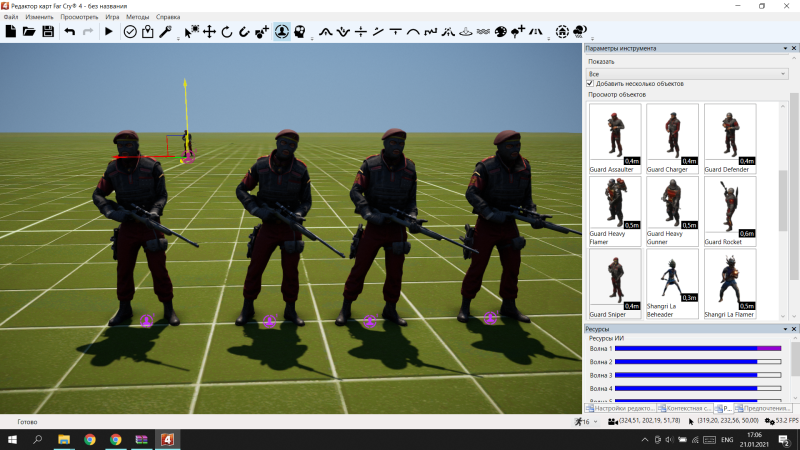The height and width of the screenshot is (450, 800).
Task: Select the water level tool
Action: [x=483, y=32]
